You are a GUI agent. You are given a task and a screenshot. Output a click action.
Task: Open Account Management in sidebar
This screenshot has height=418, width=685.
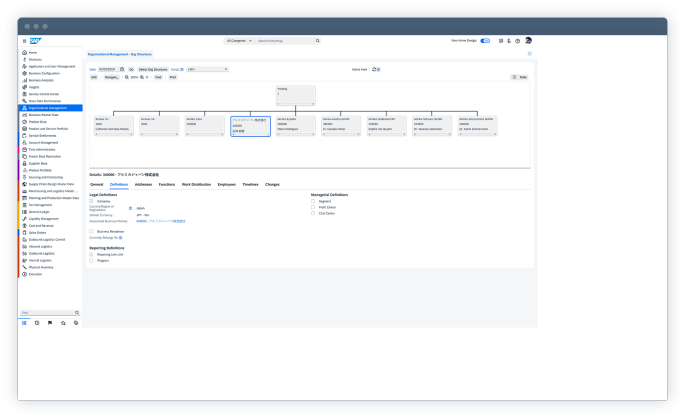coord(43,142)
